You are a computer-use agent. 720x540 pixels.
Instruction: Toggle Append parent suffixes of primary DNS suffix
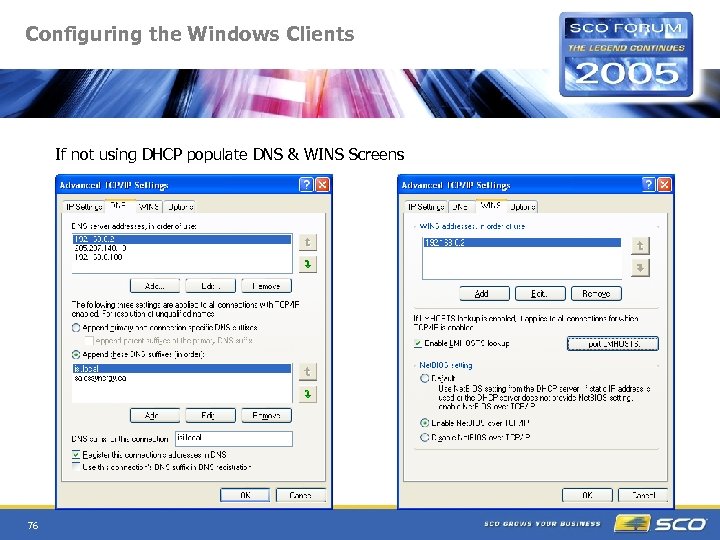pyautogui.click(x=89, y=341)
